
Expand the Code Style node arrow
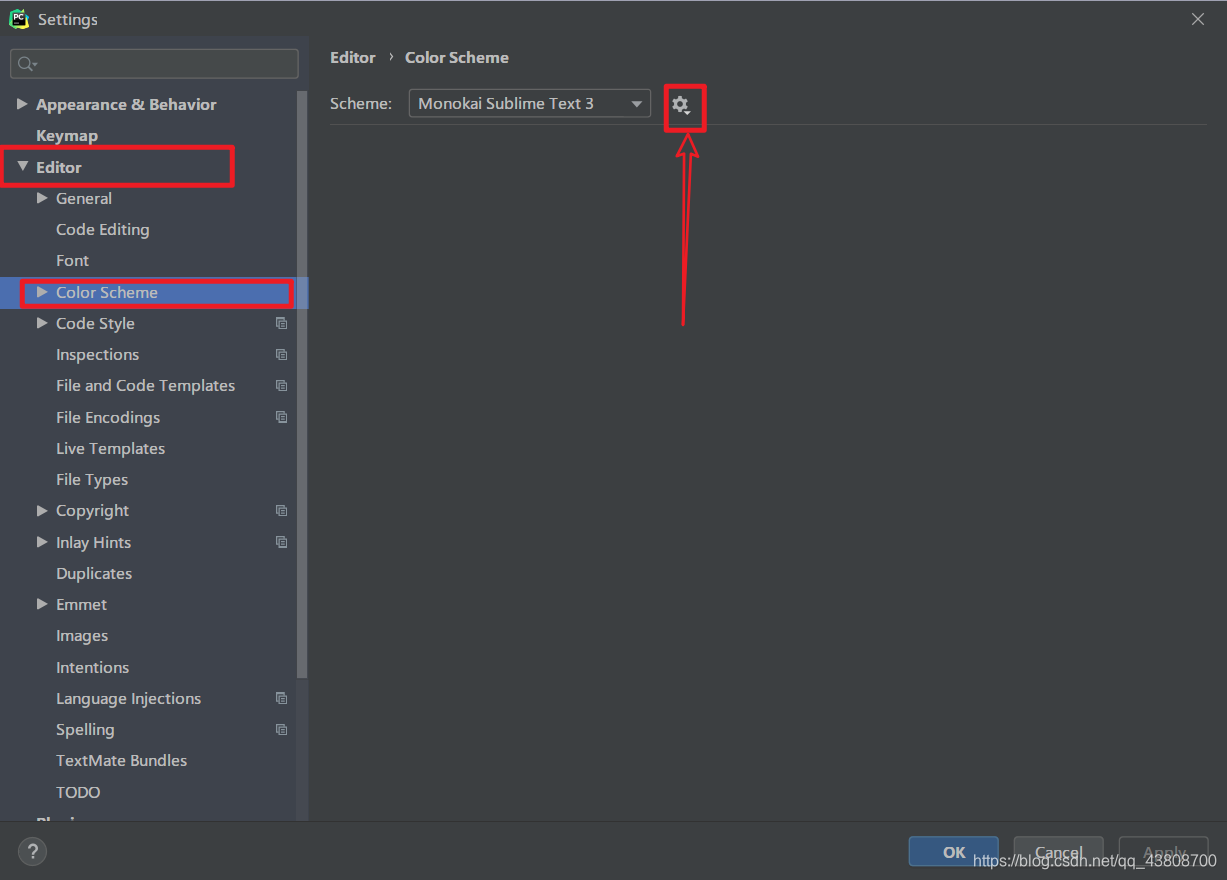[x=42, y=323]
